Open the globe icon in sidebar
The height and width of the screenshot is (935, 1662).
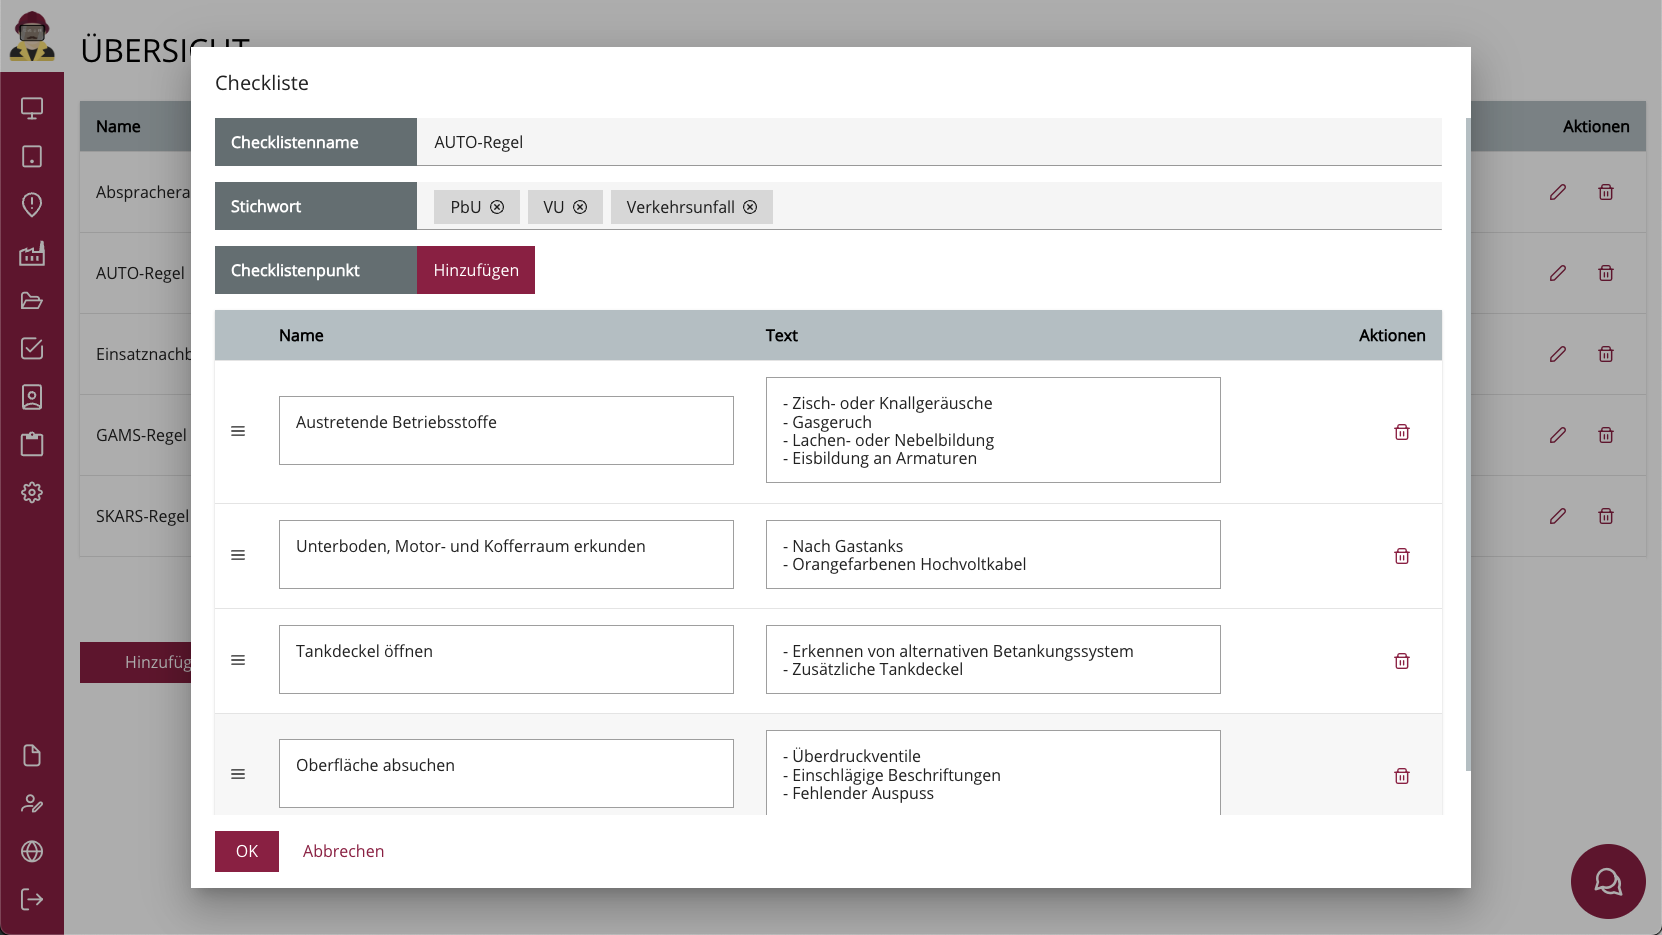coord(32,851)
